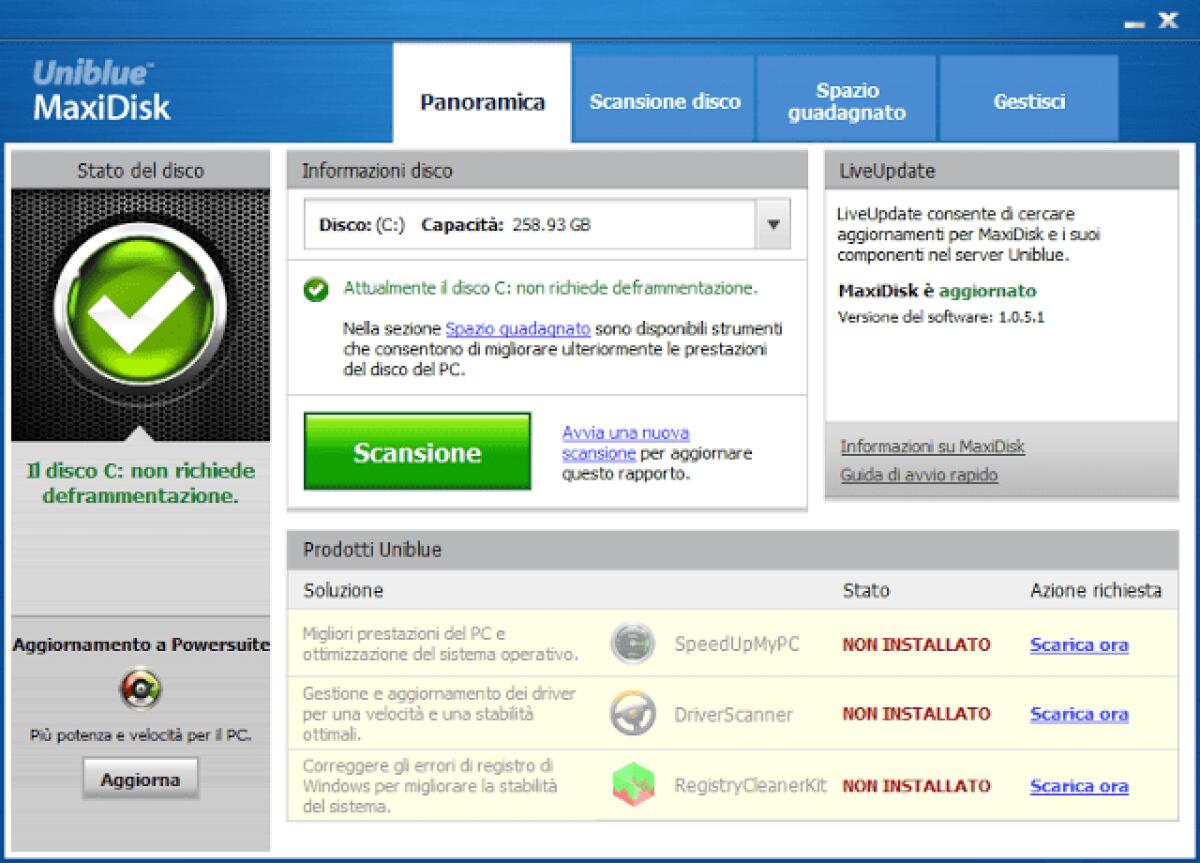Return to the Panoramica tab
The width and height of the screenshot is (1200, 863).
click(482, 101)
